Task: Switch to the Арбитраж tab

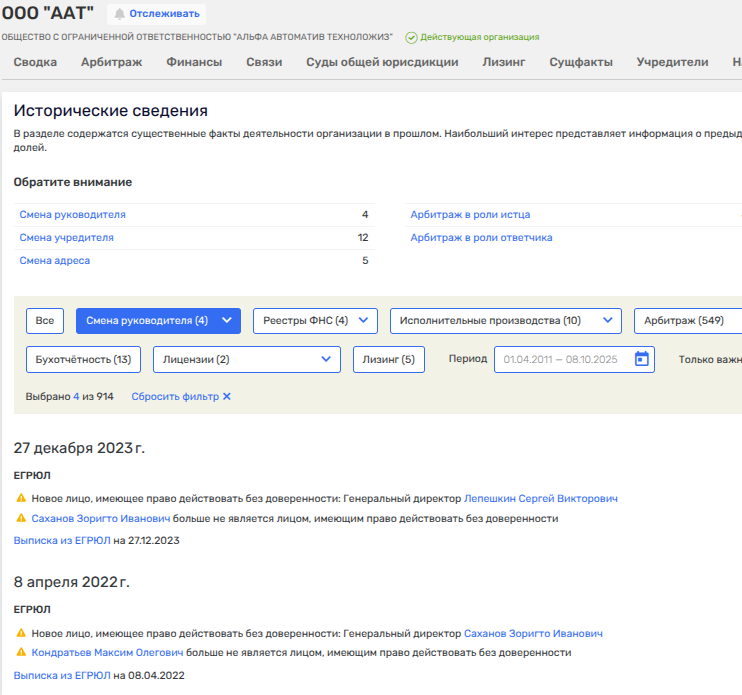Action: [x=112, y=62]
